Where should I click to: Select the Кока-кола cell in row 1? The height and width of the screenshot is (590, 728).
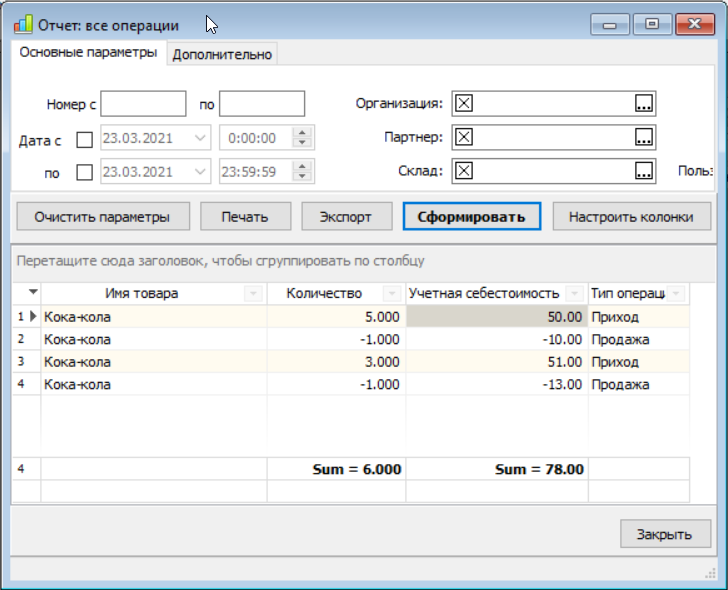tap(154, 317)
